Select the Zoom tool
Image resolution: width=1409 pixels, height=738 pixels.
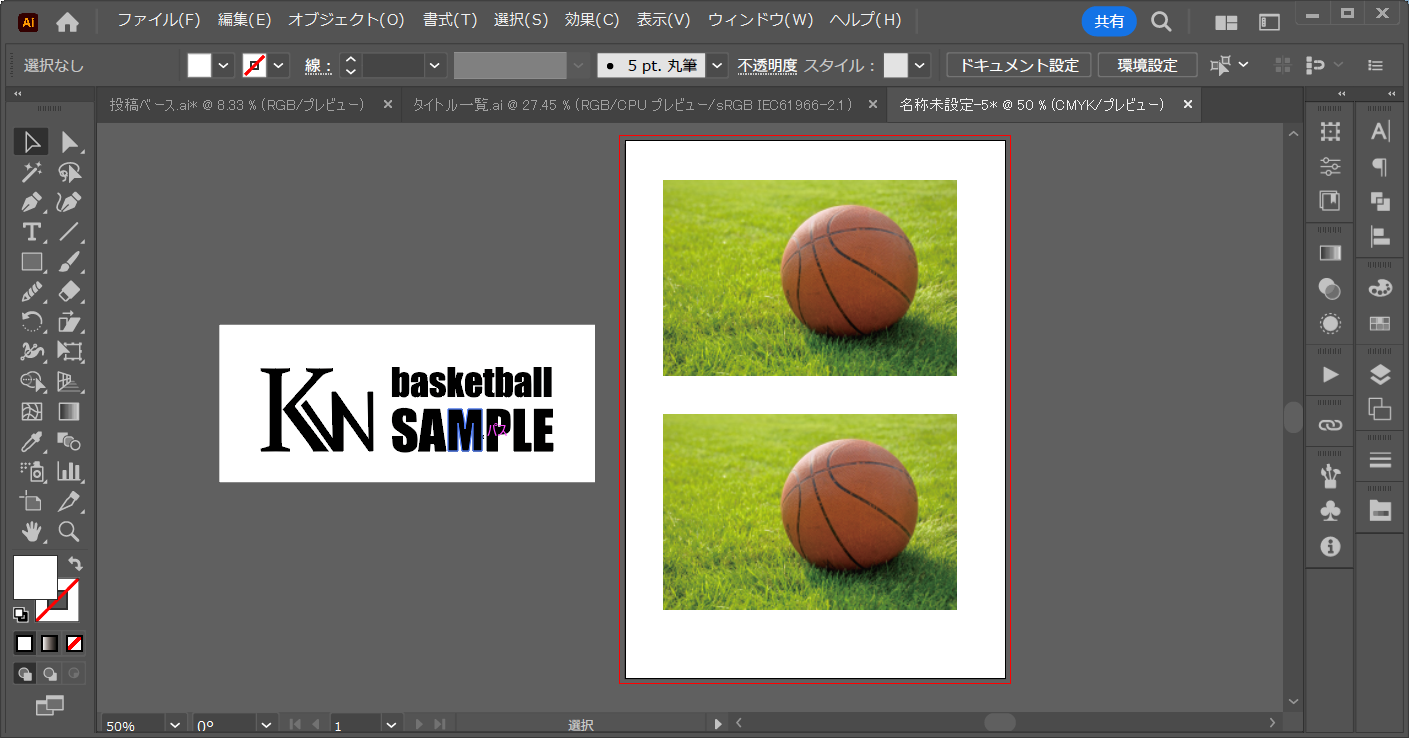(x=69, y=531)
